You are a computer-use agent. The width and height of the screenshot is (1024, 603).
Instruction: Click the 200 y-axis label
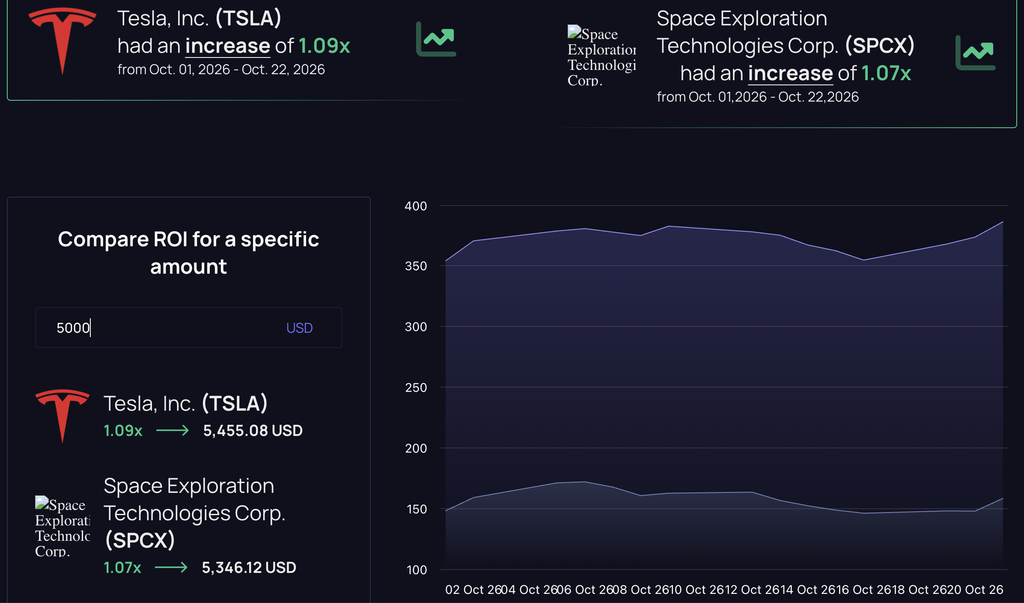pos(416,448)
